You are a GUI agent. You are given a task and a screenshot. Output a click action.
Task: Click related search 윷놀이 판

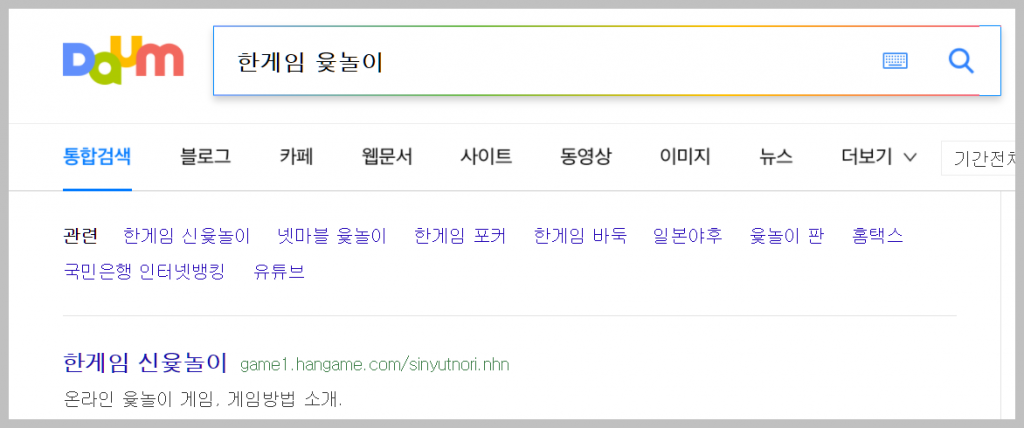pyautogui.click(x=787, y=236)
